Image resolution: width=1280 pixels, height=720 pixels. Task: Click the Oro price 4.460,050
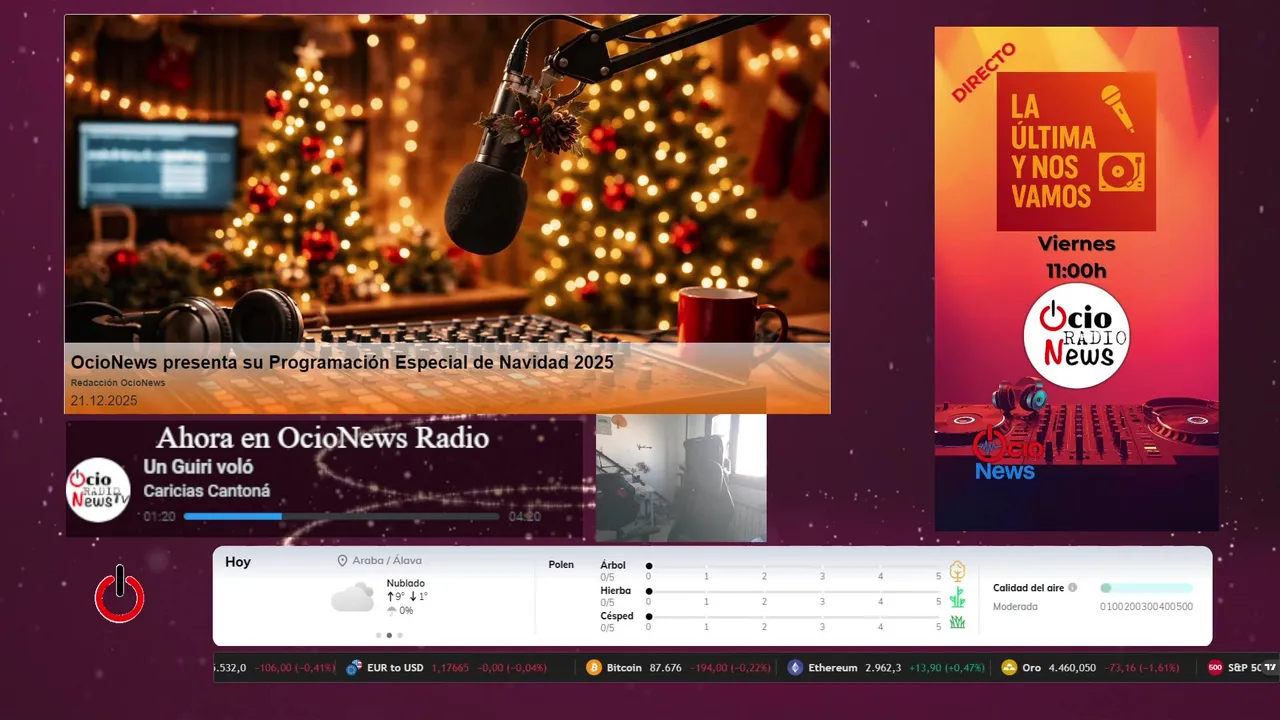(1072, 668)
